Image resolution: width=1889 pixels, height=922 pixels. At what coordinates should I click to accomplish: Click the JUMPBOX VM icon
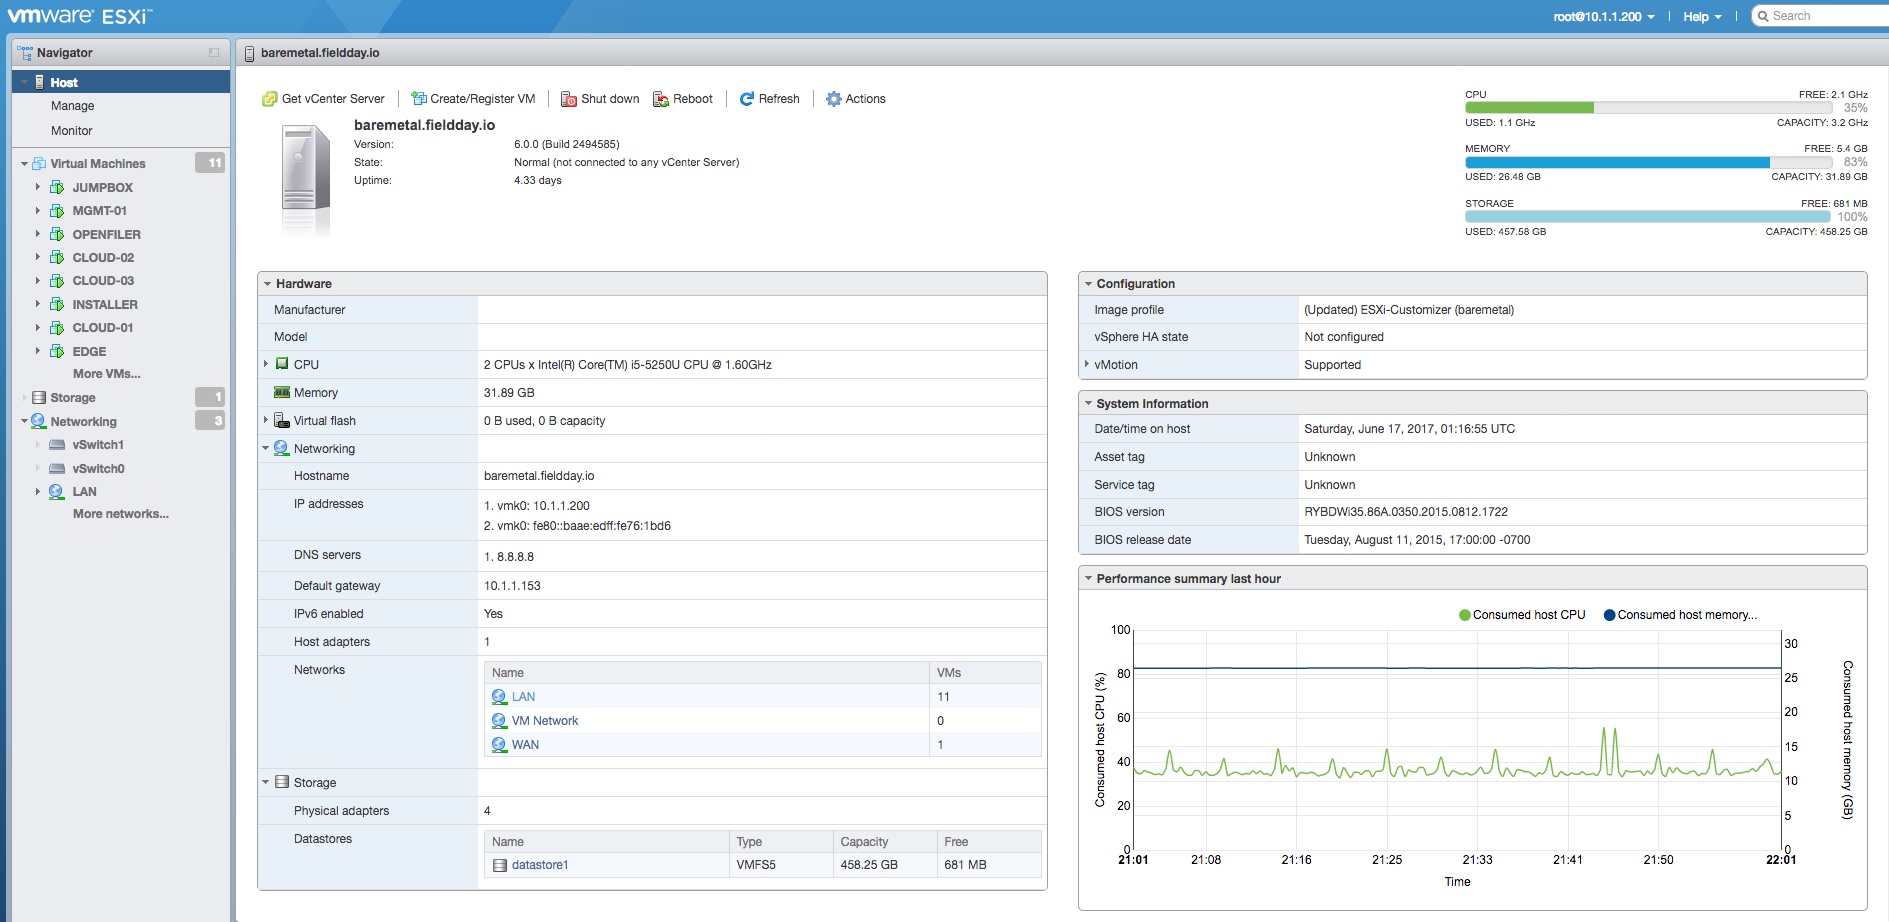tap(57, 187)
